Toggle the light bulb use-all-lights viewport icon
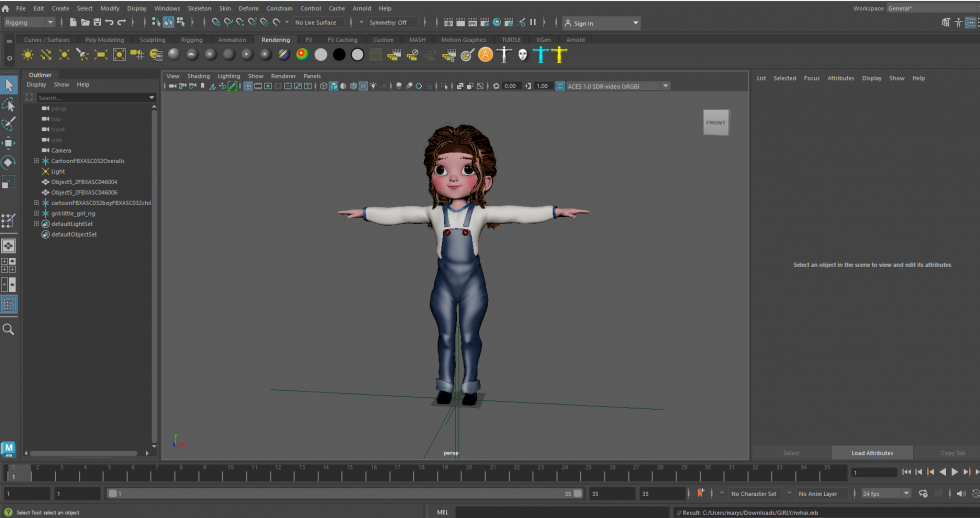Screen dimensions: 980x518 pyautogui.click(x=373, y=86)
